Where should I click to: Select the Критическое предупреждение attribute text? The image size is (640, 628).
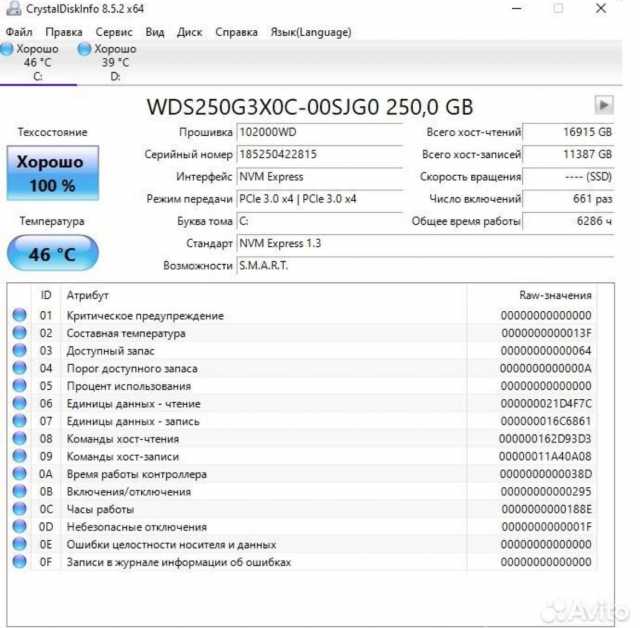145,316
